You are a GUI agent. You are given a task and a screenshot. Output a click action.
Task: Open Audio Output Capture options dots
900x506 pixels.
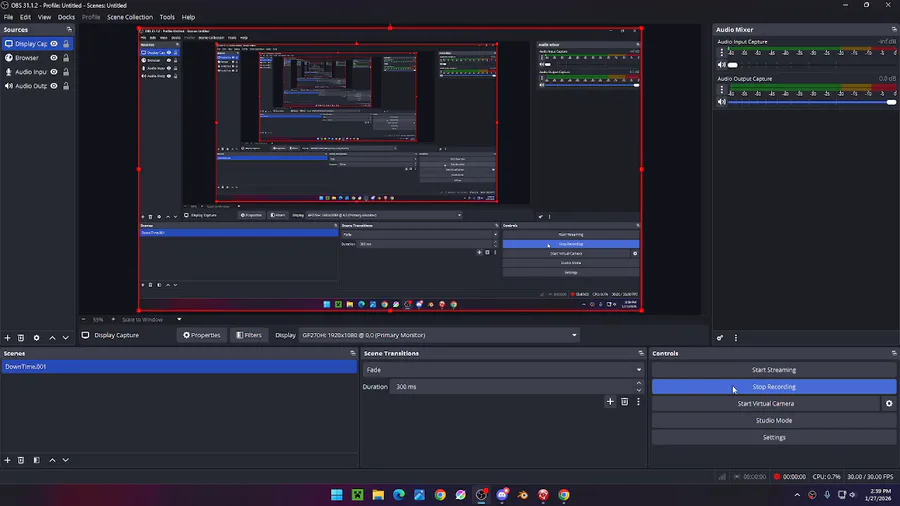[x=721, y=89]
